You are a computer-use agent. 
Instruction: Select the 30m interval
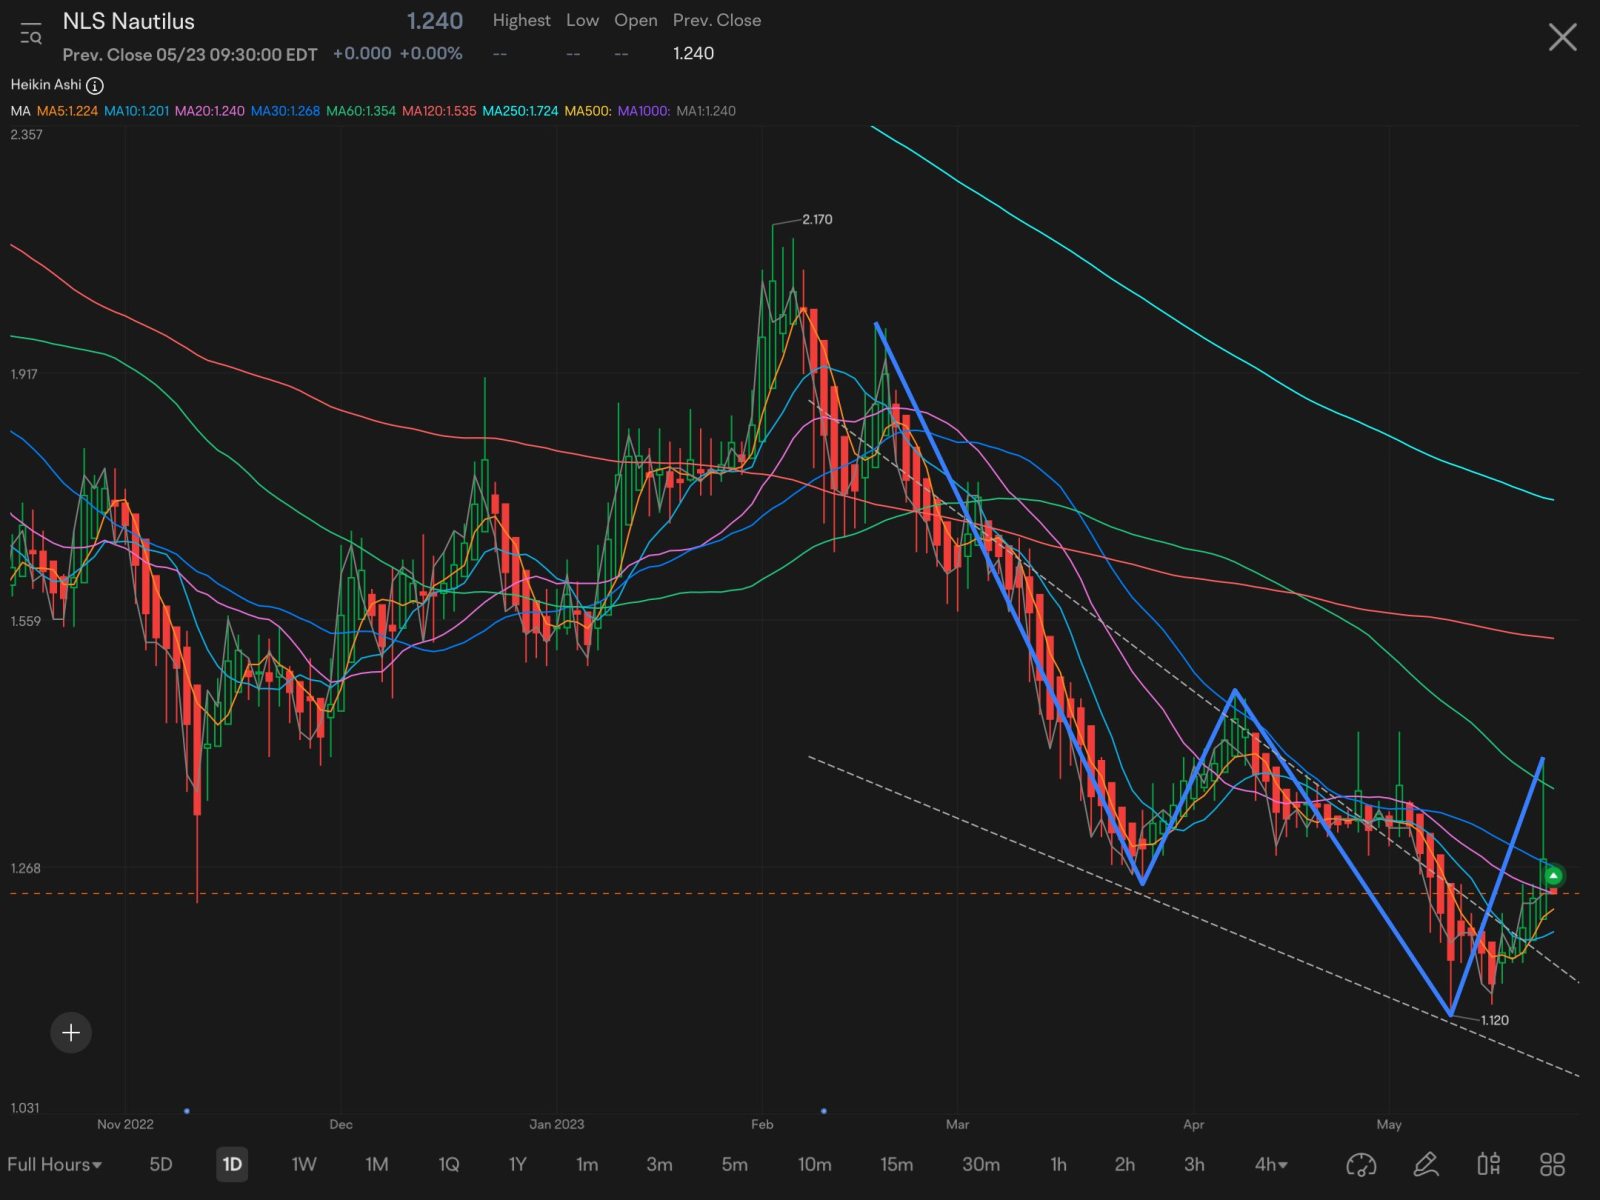coord(980,1164)
